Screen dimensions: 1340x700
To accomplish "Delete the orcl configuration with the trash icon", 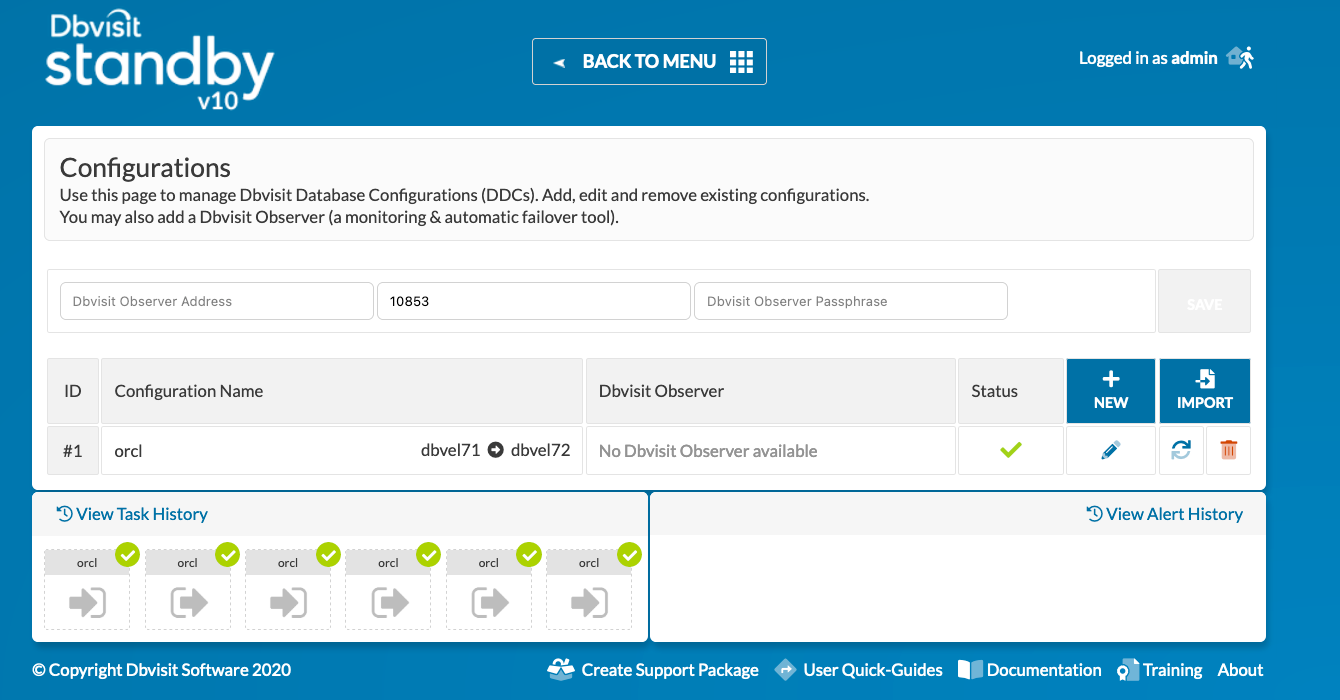I will [1228, 451].
